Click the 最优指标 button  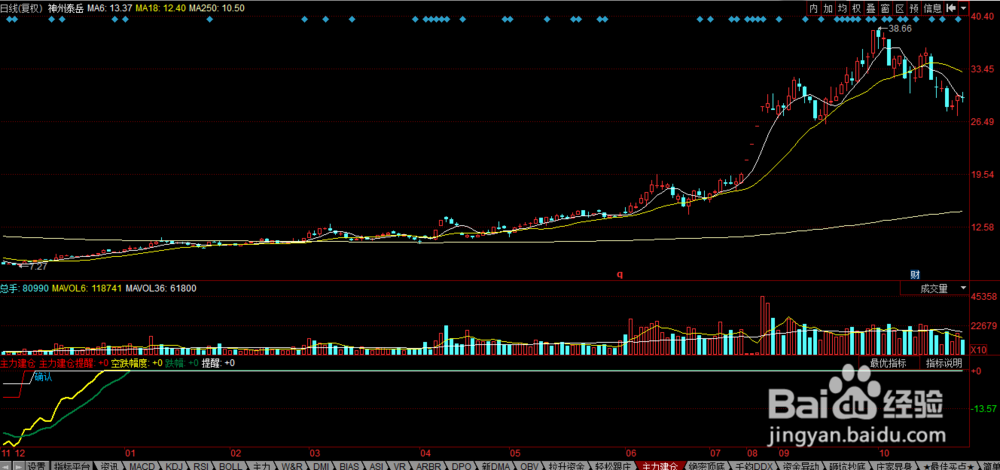888,364
